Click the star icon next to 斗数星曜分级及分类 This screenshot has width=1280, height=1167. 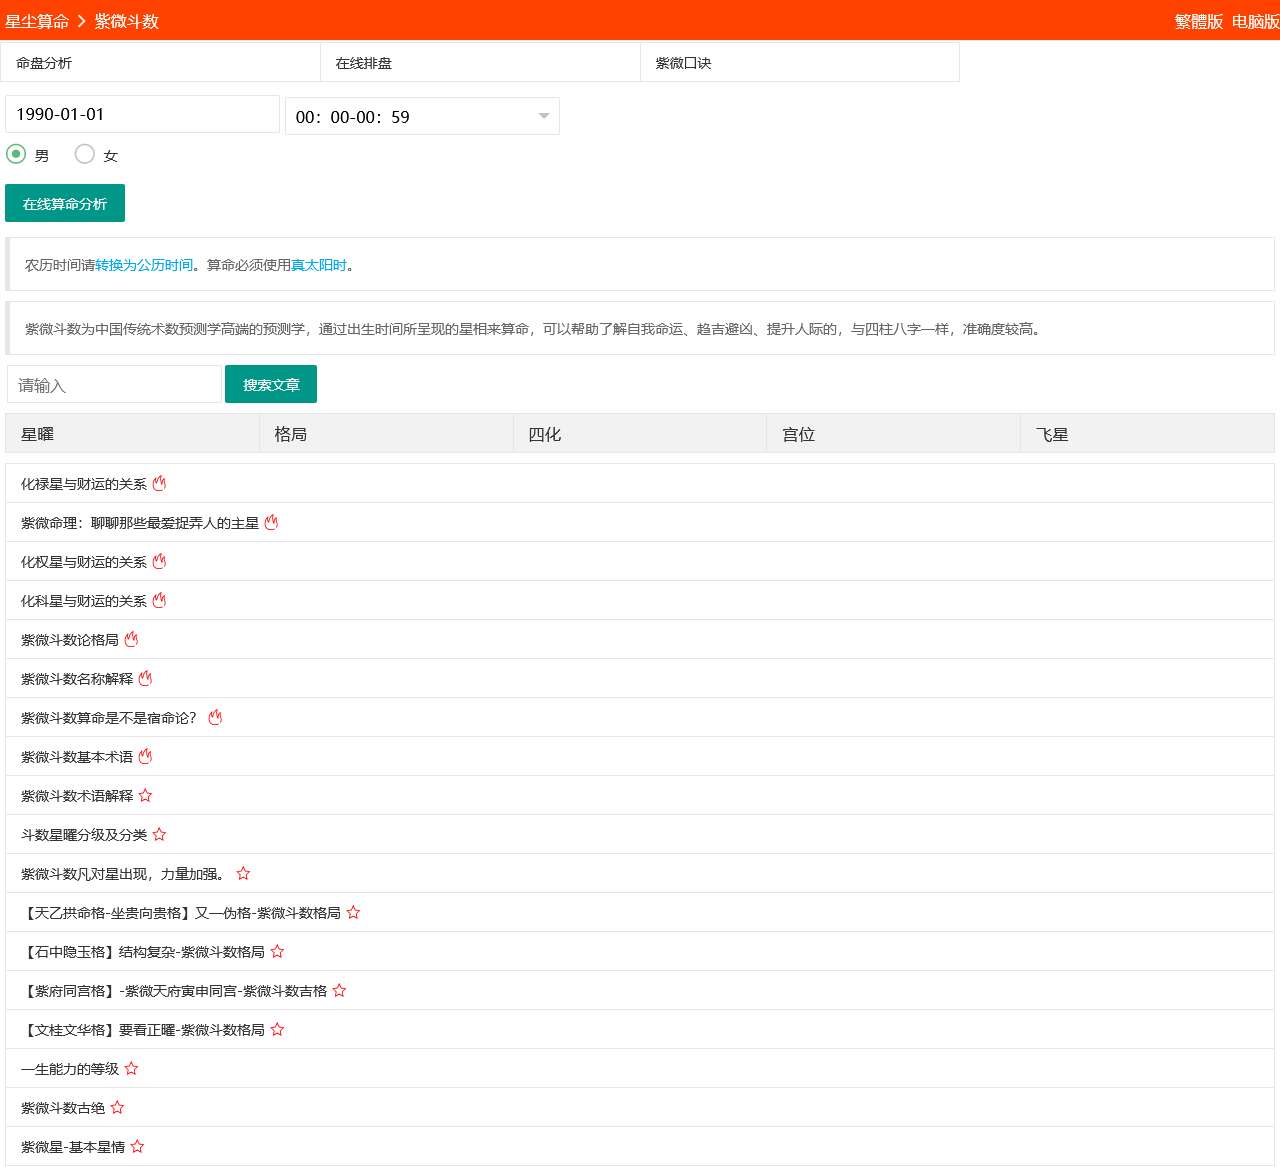[160, 834]
